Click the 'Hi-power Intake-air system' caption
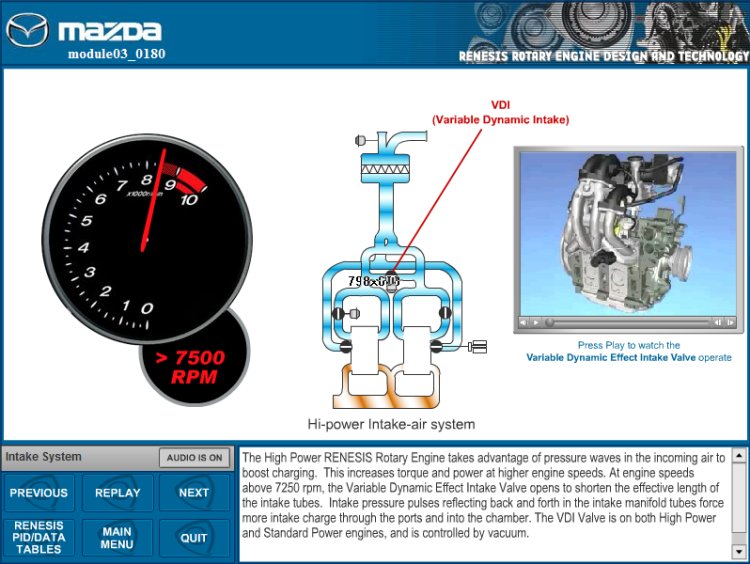750x564 pixels. [x=391, y=424]
